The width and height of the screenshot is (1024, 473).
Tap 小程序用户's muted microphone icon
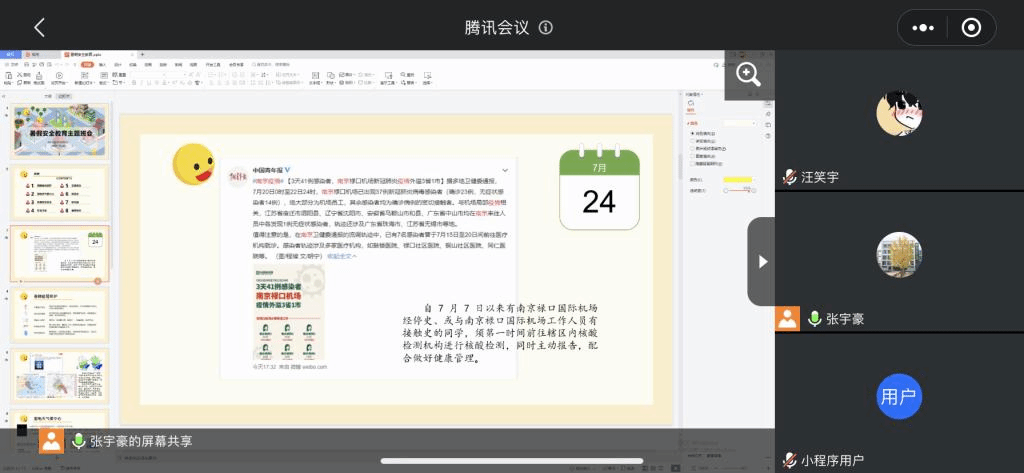[x=790, y=460]
